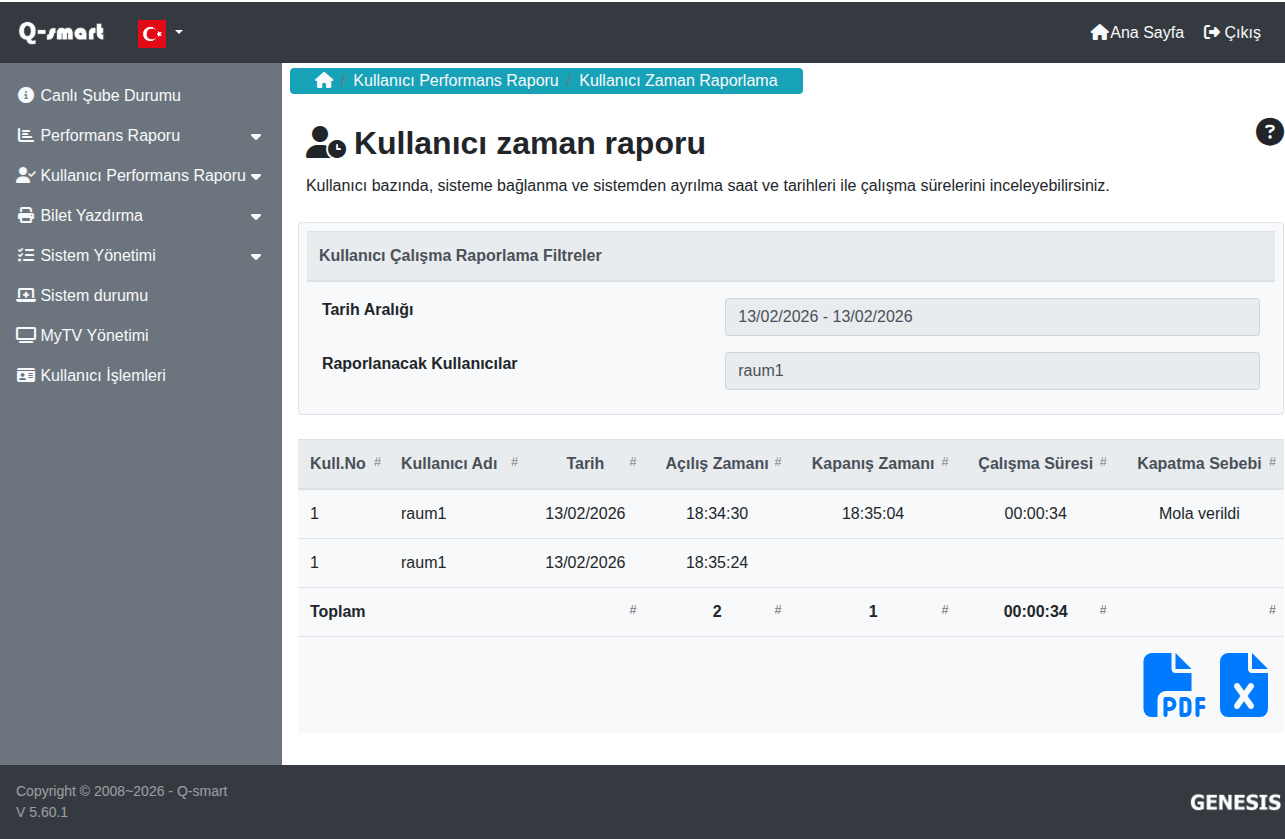The width and height of the screenshot is (1285, 839).
Task: Expand the Bilet Yazdırma menu
Action: (140, 216)
